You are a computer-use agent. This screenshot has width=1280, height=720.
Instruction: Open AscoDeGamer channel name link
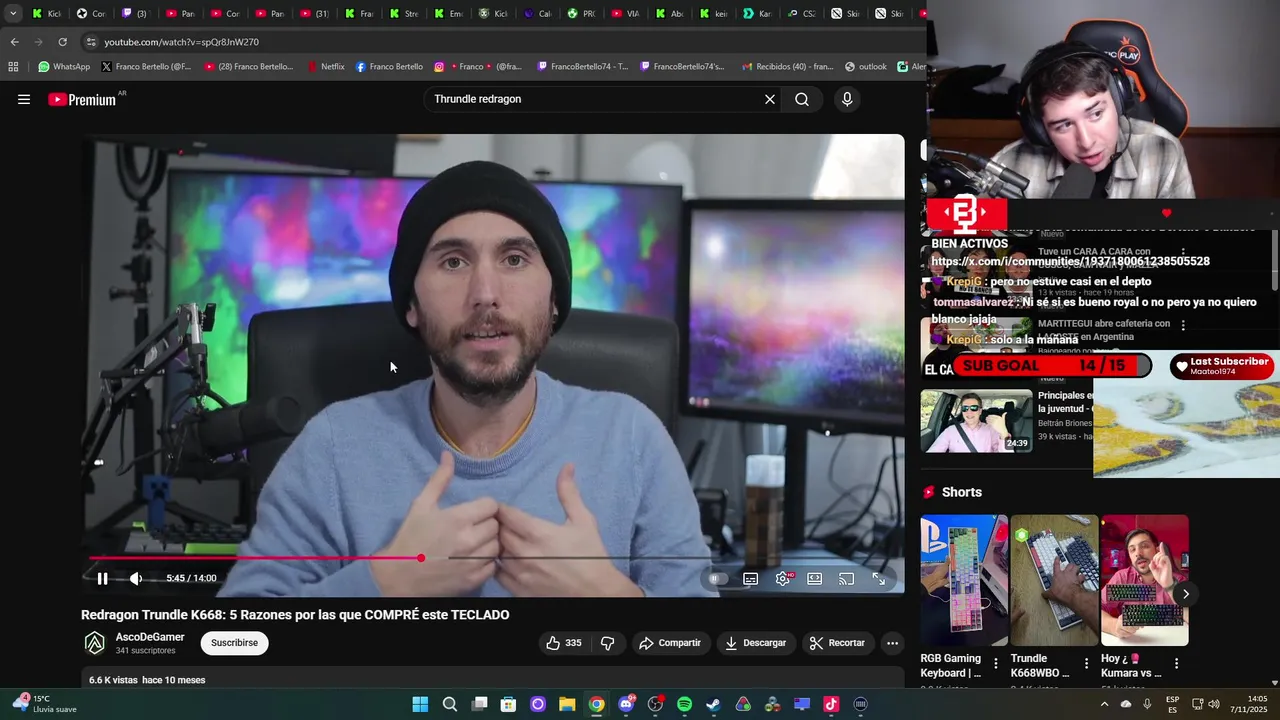150,637
